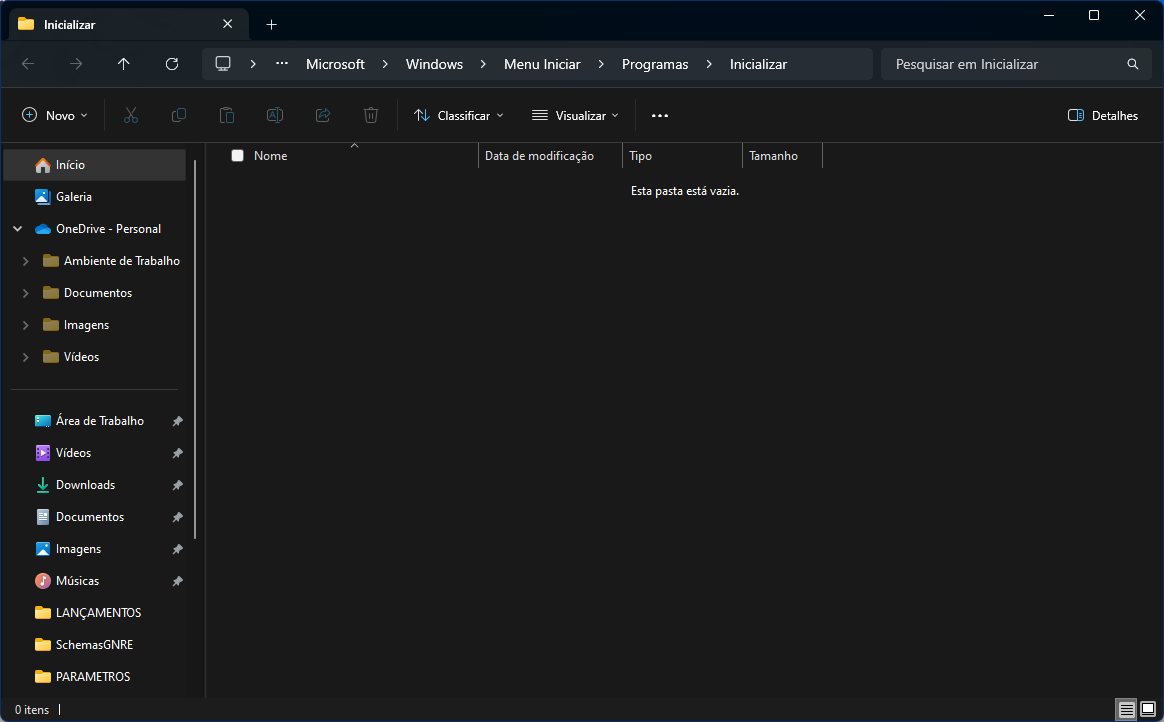Expand the OneDrive Documentos folder

coord(26,293)
